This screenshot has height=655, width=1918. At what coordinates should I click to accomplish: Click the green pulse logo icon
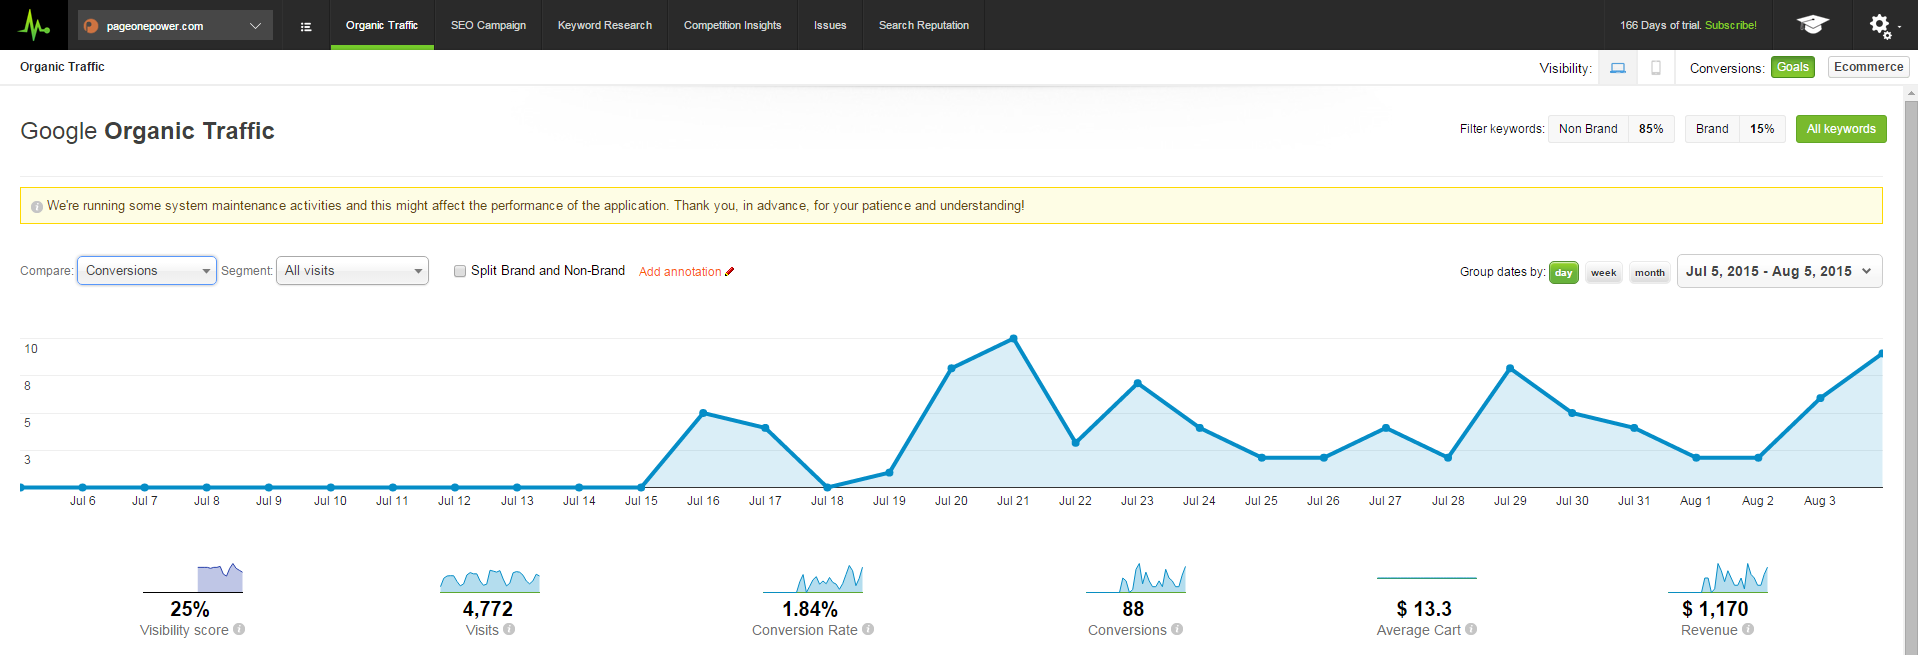34,25
